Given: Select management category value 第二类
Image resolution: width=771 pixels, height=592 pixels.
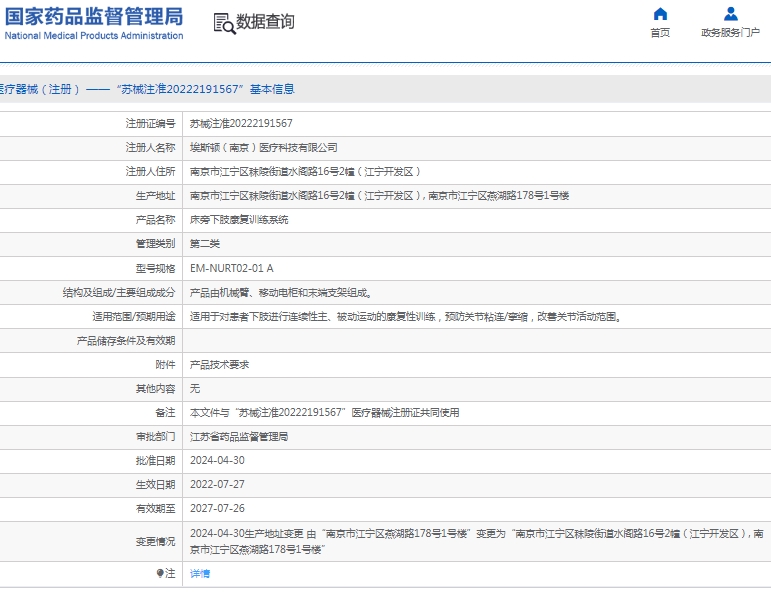Looking at the screenshot, I should tap(205, 244).
